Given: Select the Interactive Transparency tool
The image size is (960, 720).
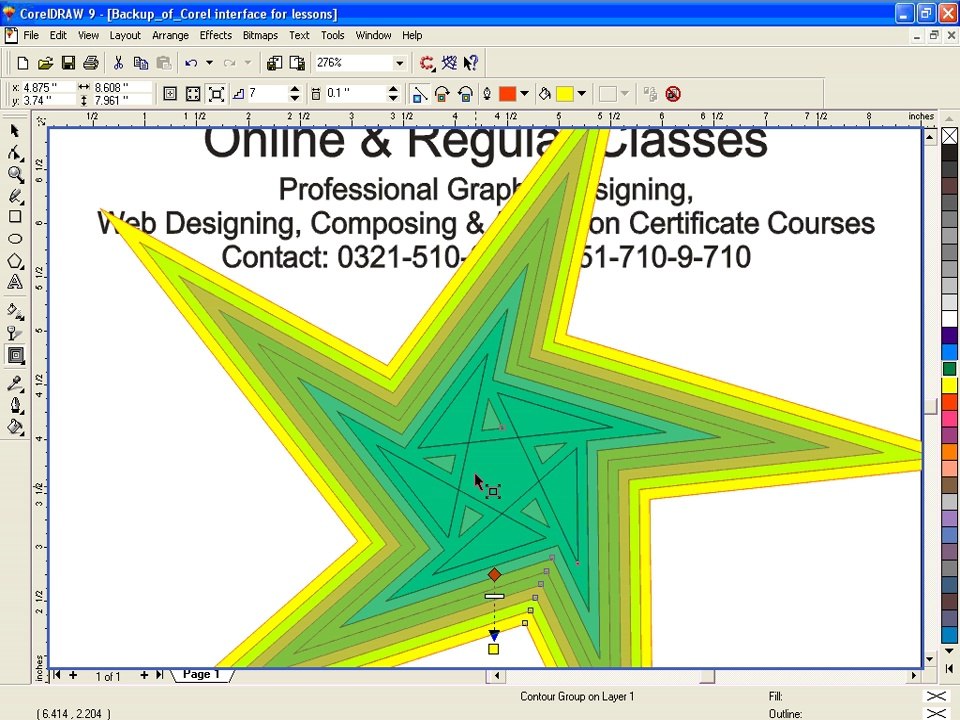Looking at the screenshot, I should pyautogui.click(x=15, y=333).
